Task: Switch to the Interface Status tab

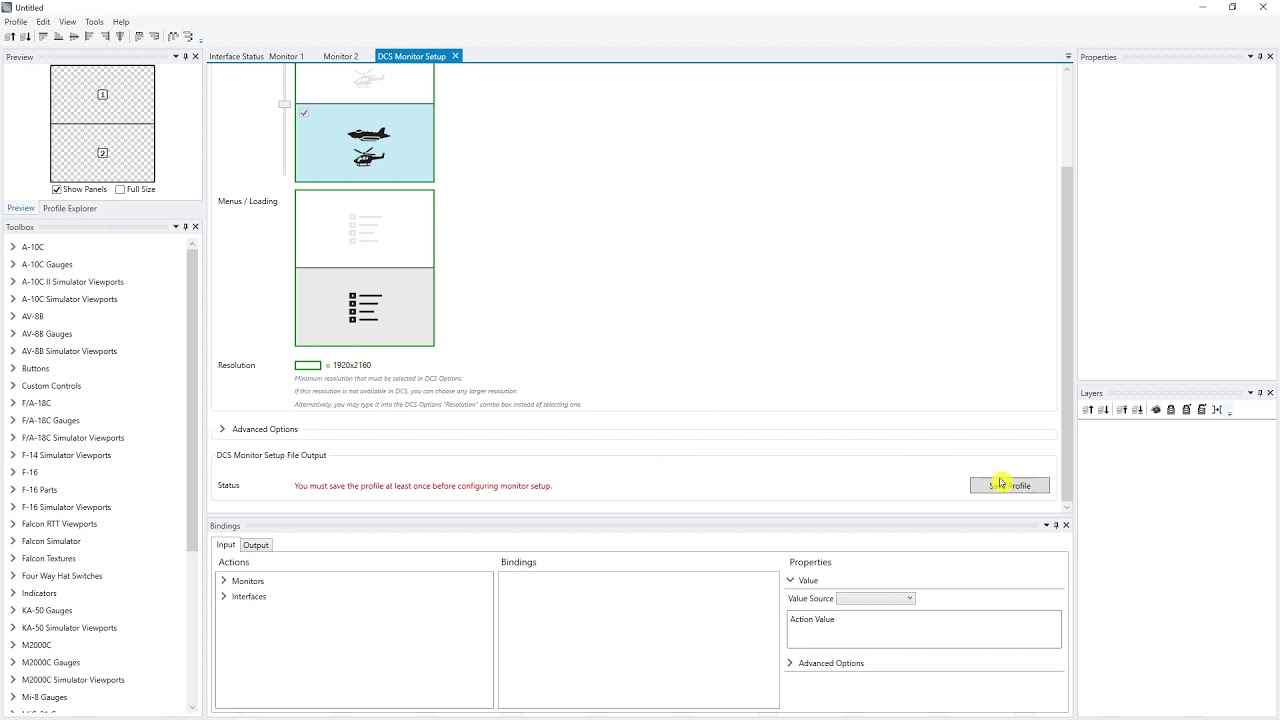Action: 236,56
